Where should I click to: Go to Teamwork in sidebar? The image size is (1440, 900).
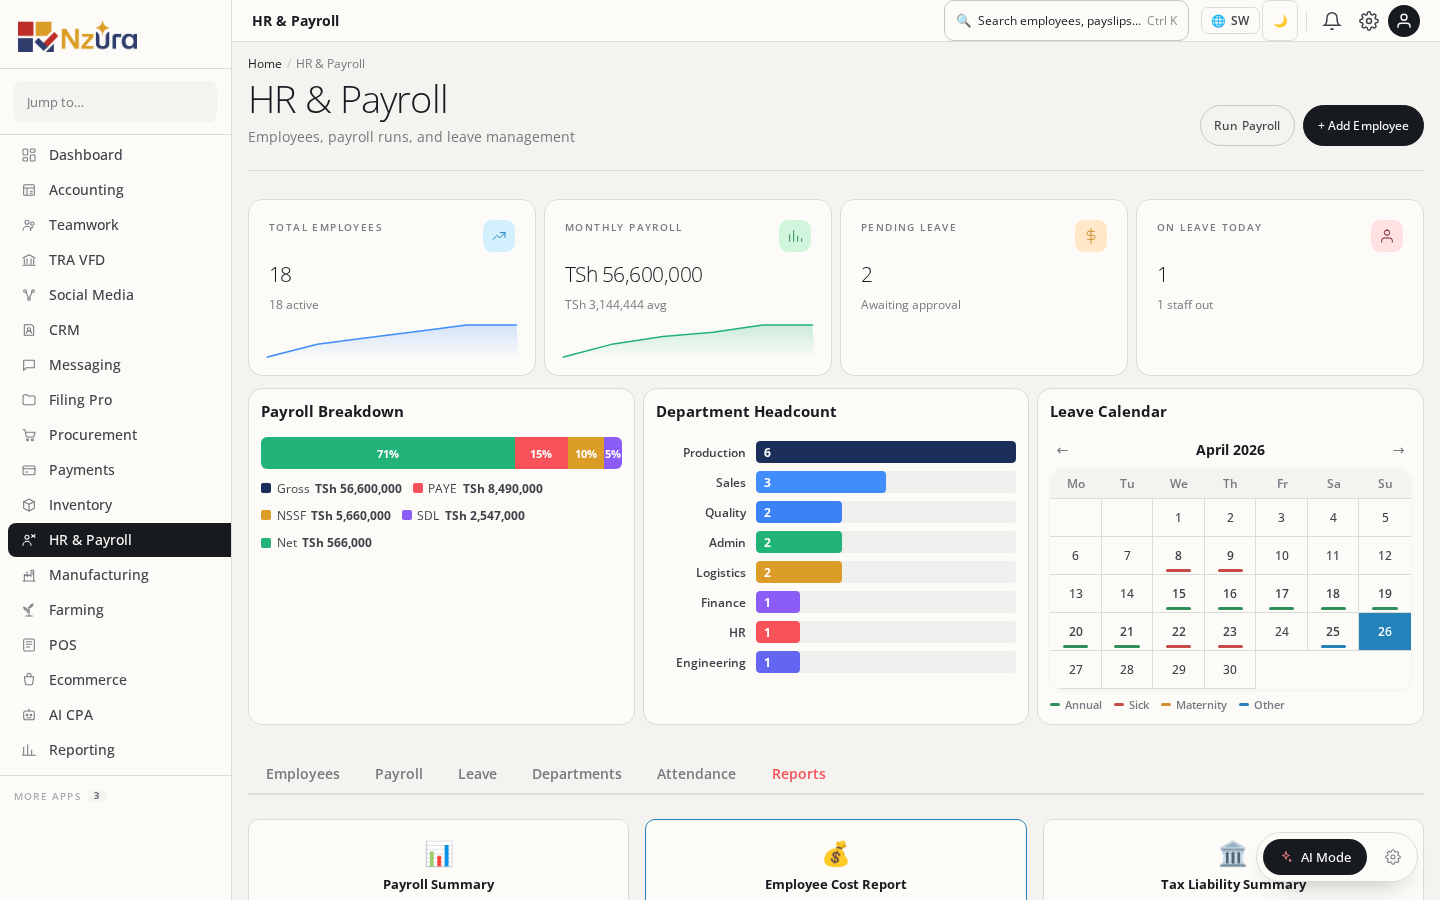pyautogui.click(x=119, y=225)
